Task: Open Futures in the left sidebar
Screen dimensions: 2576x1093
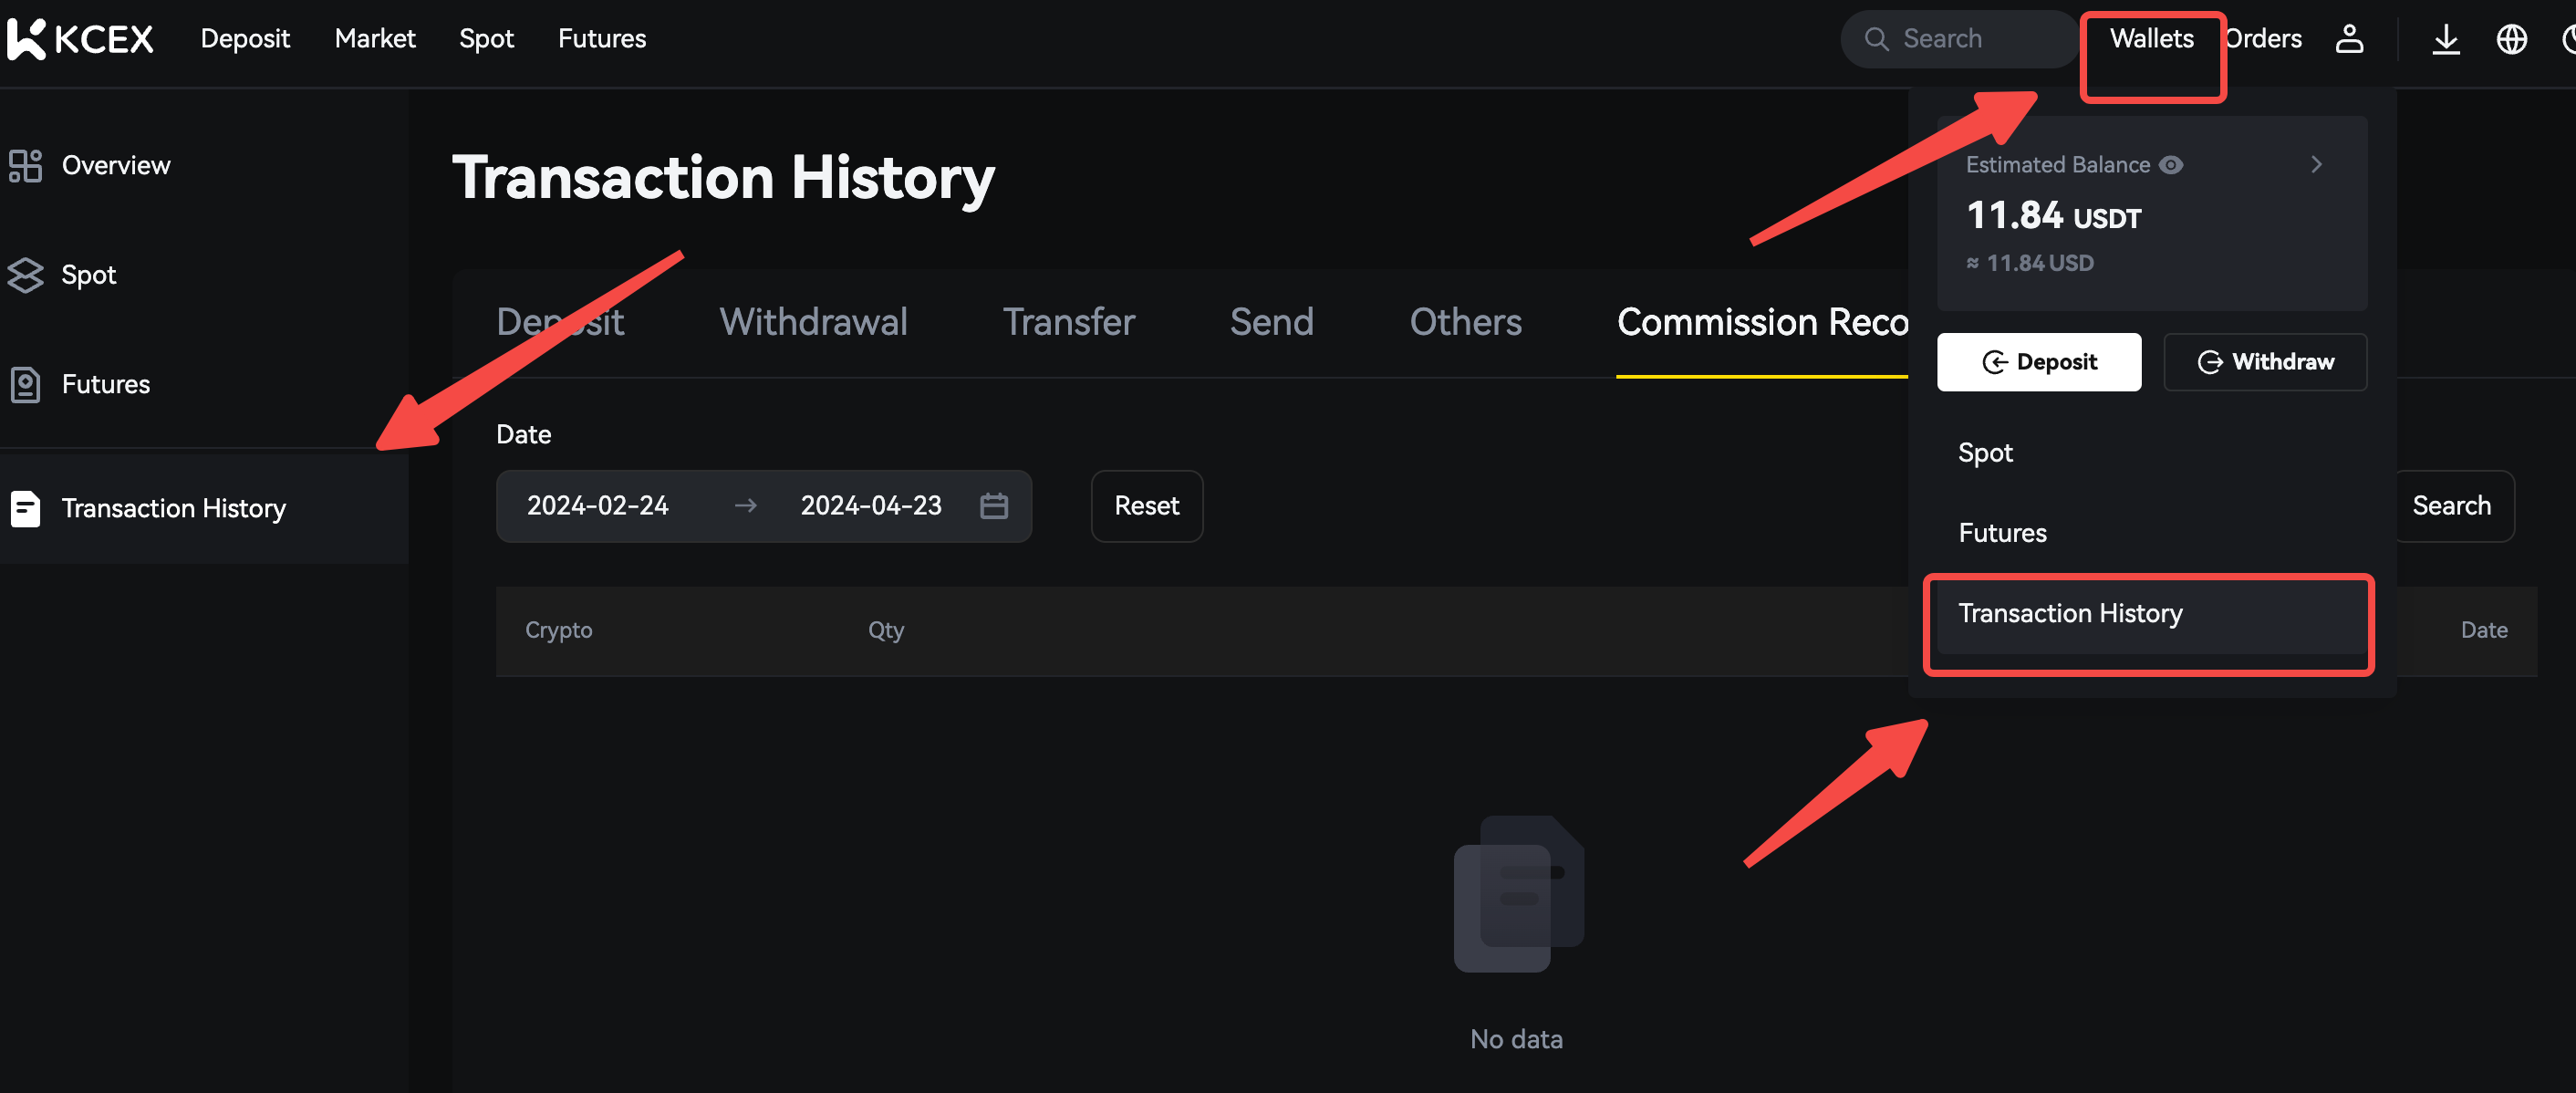Action: (x=105, y=384)
